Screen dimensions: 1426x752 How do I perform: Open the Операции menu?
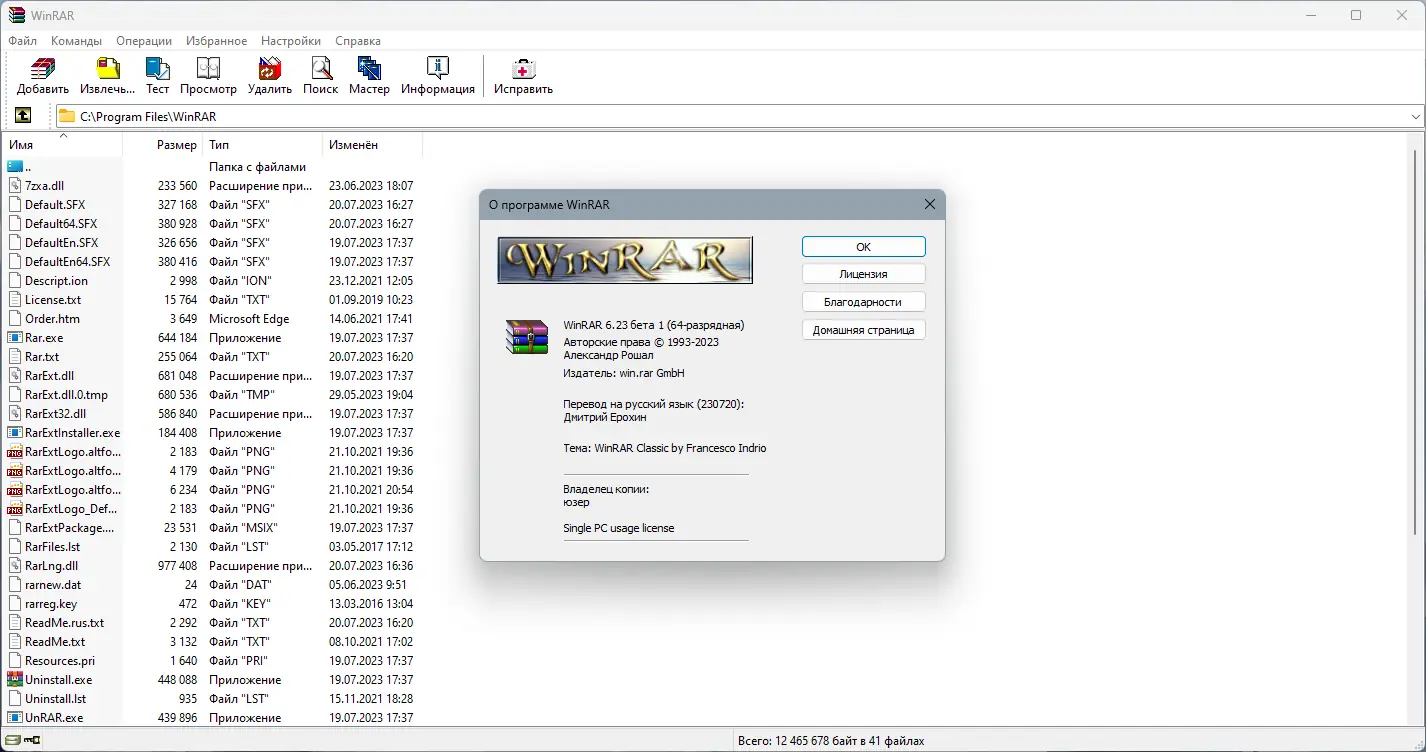click(x=144, y=41)
